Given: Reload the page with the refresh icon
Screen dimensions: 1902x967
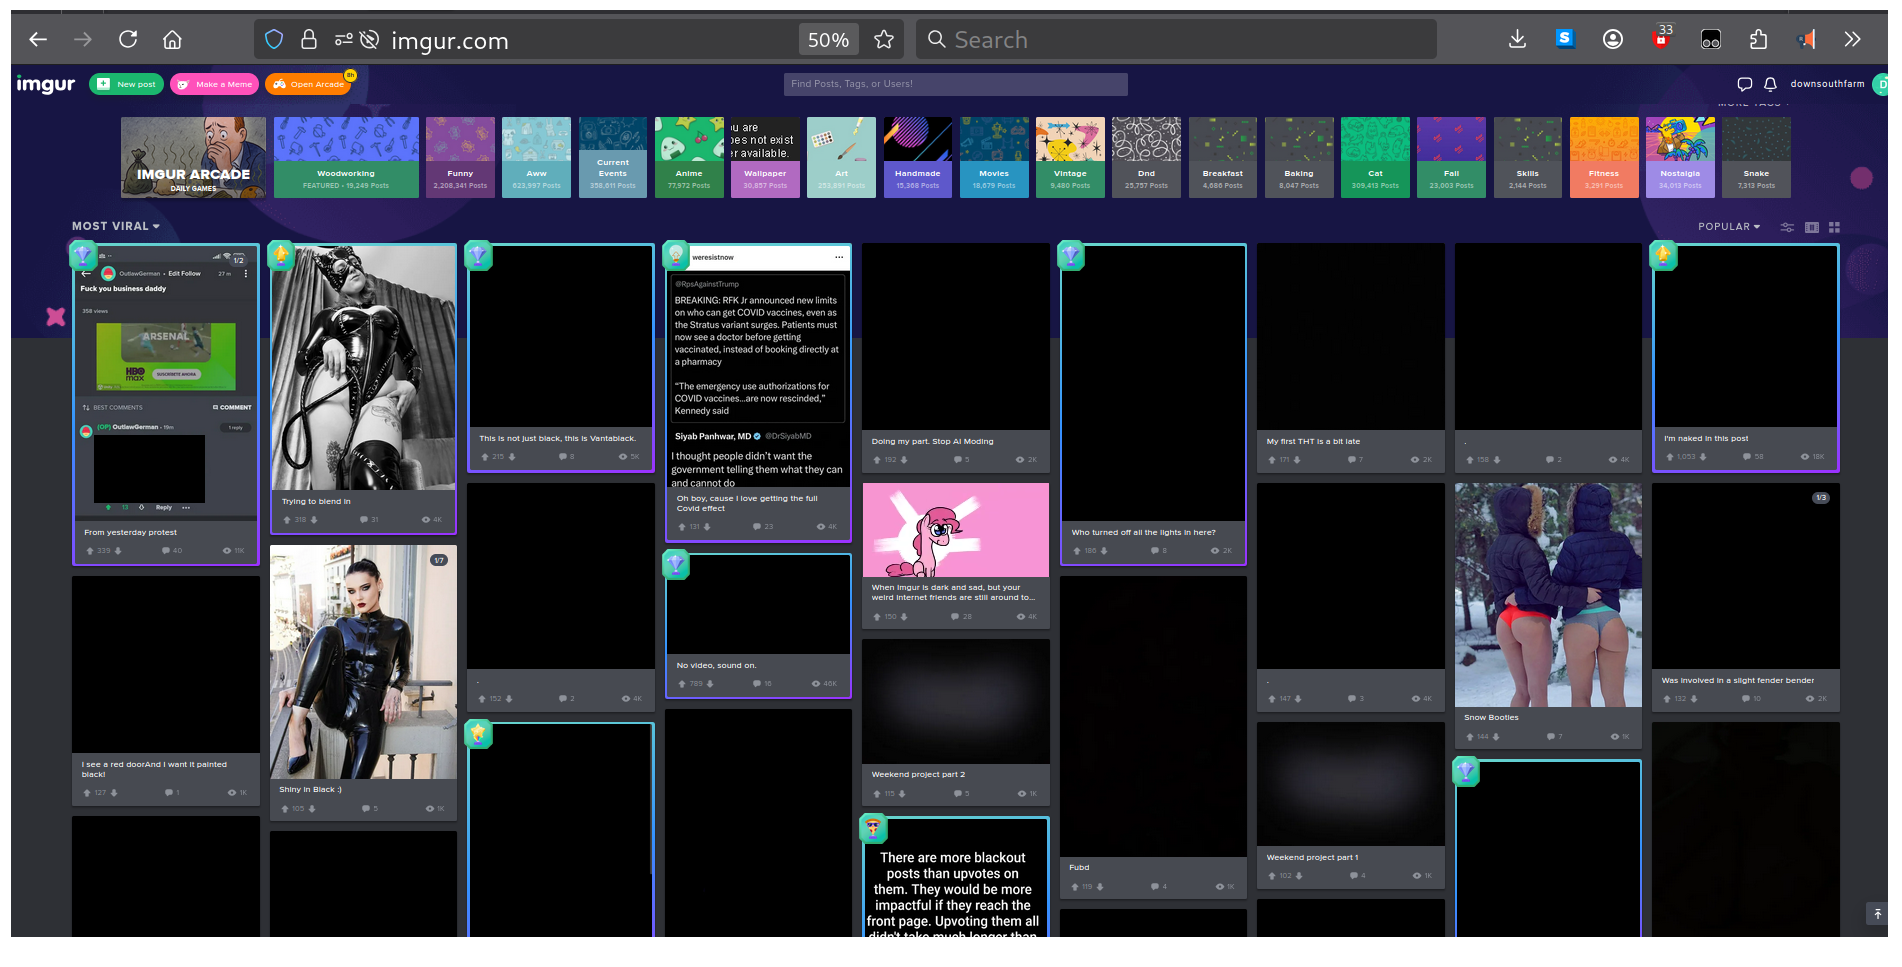Looking at the screenshot, I should pyautogui.click(x=128, y=40).
